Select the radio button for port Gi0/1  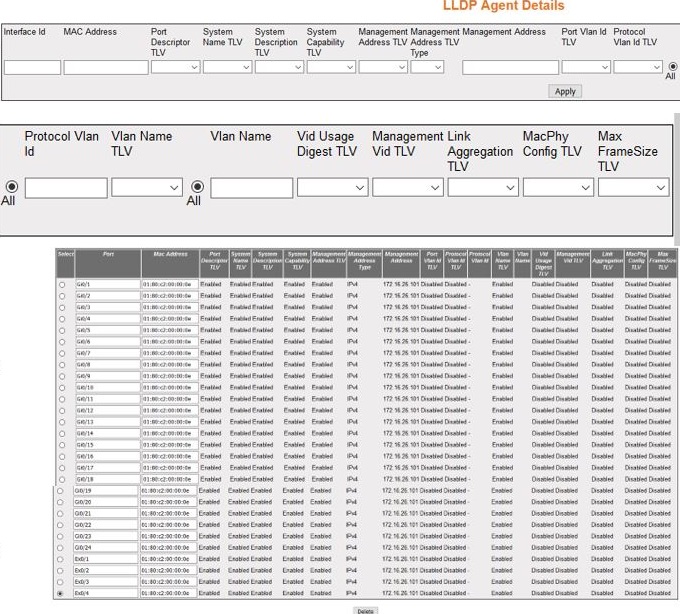[62, 285]
